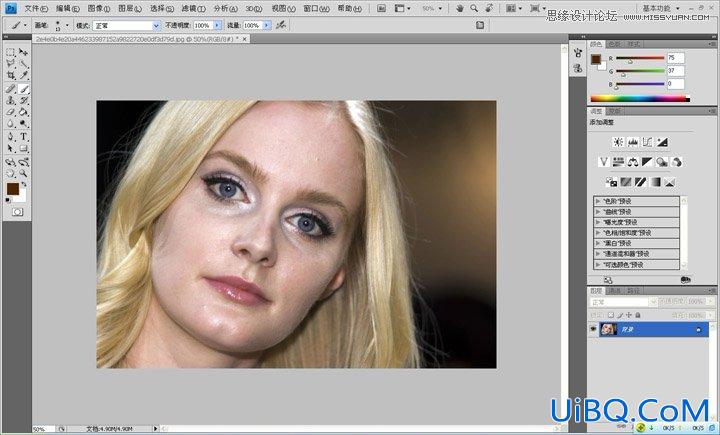Toggle the Brushes panel button in options bar

pos(480,25)
